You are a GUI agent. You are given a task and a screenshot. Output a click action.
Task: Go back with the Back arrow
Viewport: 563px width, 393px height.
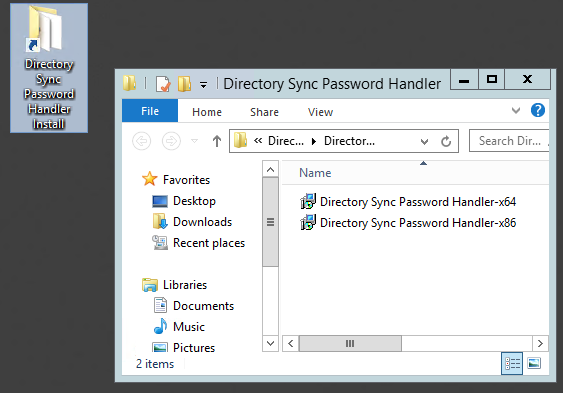click(x=141, y=141)
